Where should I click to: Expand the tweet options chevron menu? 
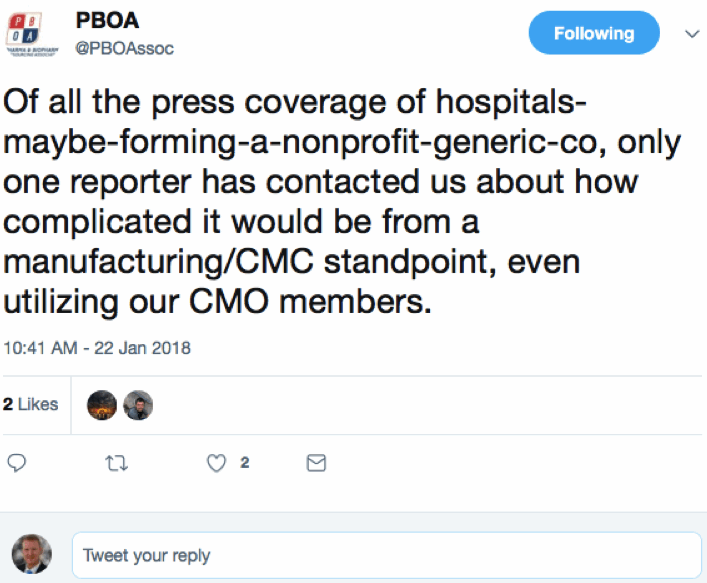[x=690, y=33]
